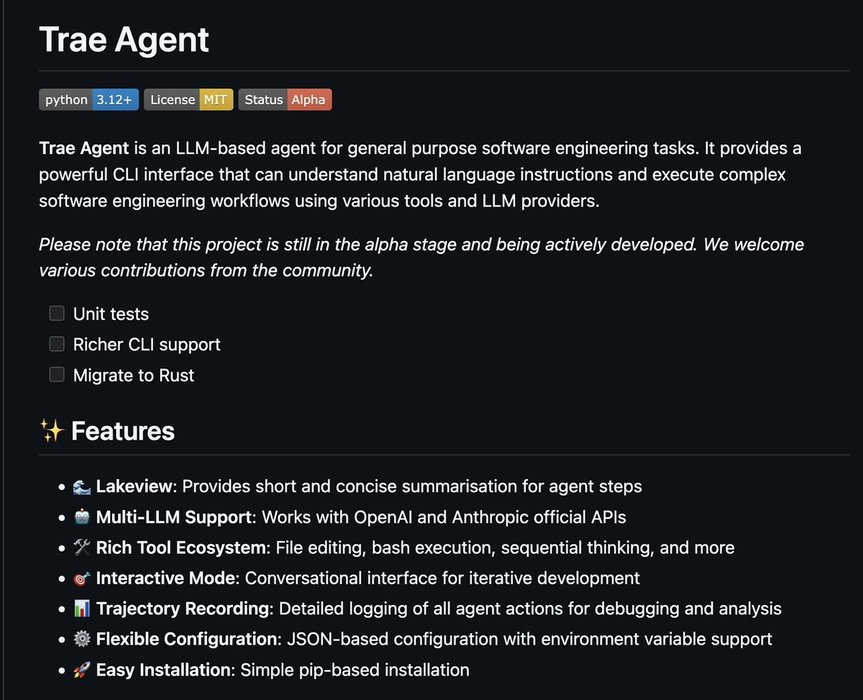Click the wave emoji beside Lakeview
This screenshot has width=863, height=700.
click(x=82, y=487)
